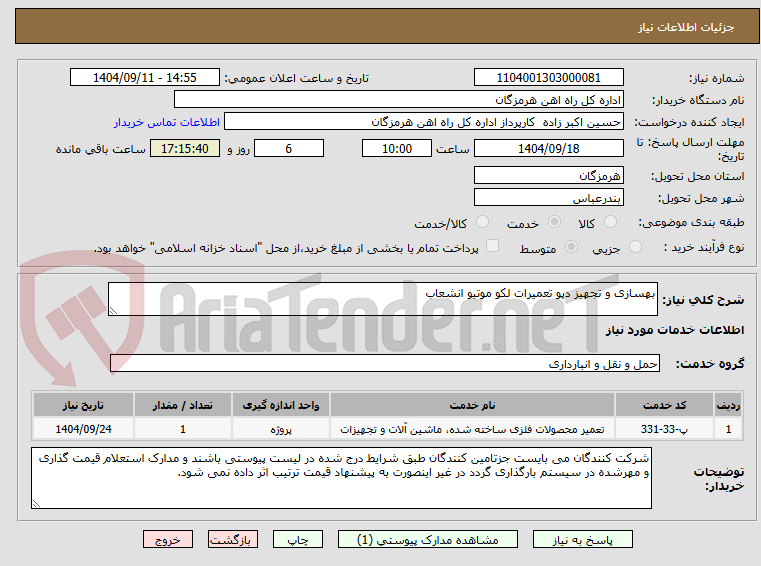Open 'مشاهده مدارک پیوستی (1)' attachments
Viewport: 761px width, 566px height.
428,539
